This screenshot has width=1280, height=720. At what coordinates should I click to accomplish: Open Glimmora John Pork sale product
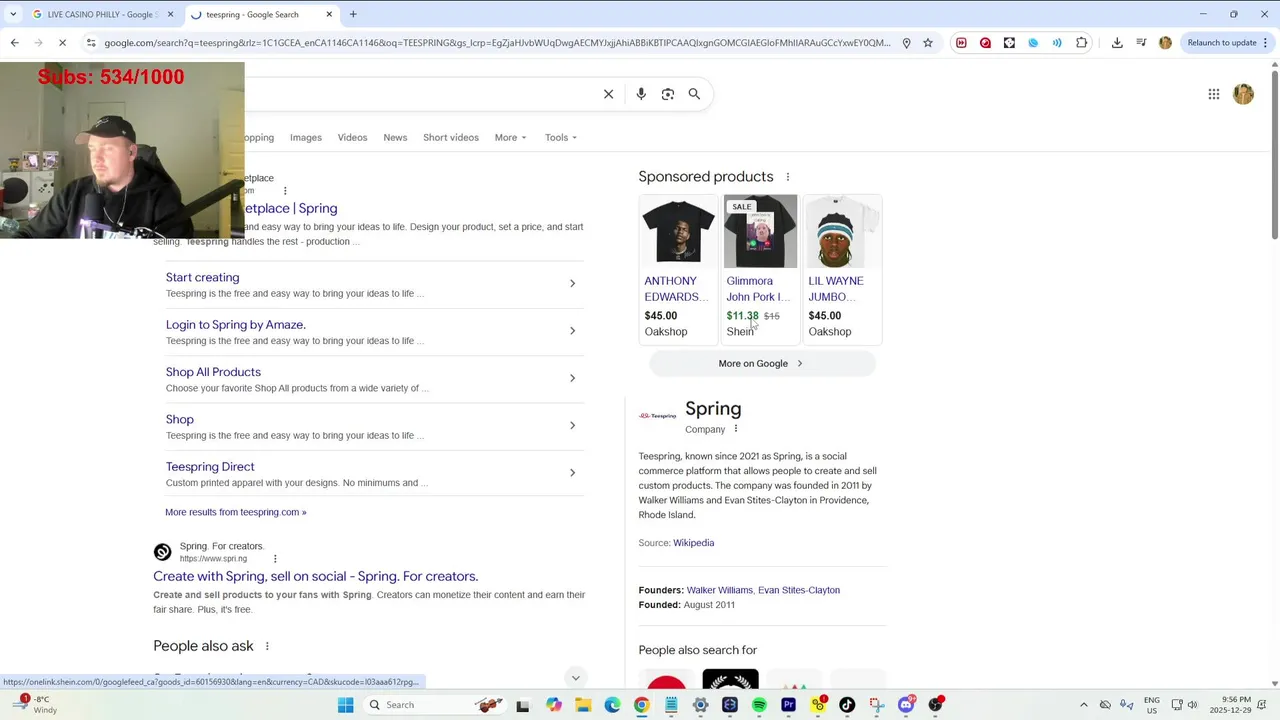pyautogui.click(x=760, y=269)
